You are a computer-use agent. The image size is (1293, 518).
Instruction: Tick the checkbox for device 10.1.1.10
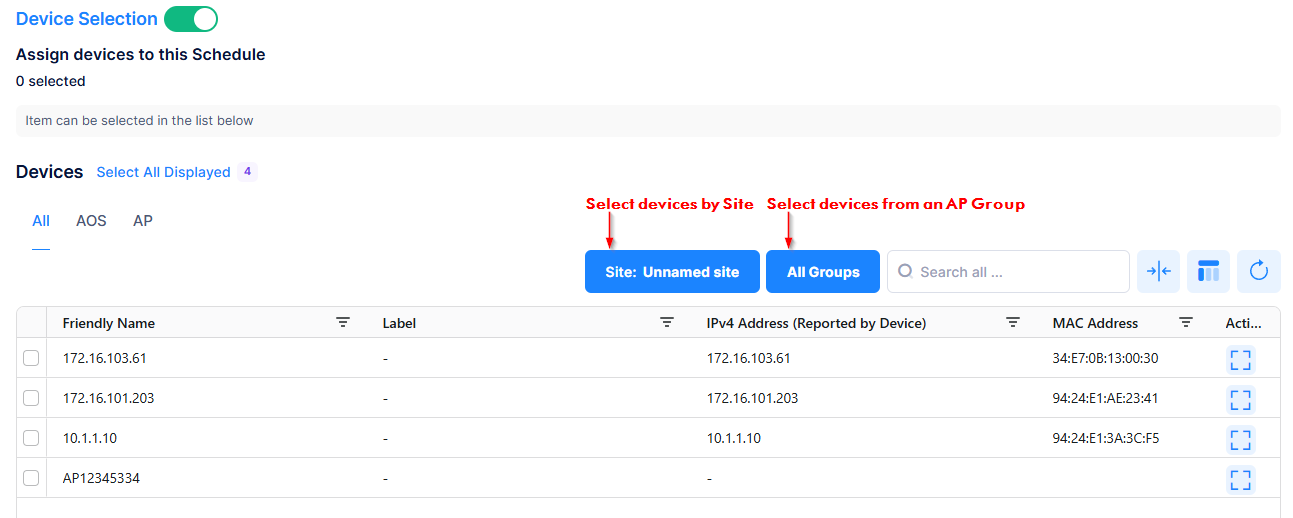coord(31,438)
